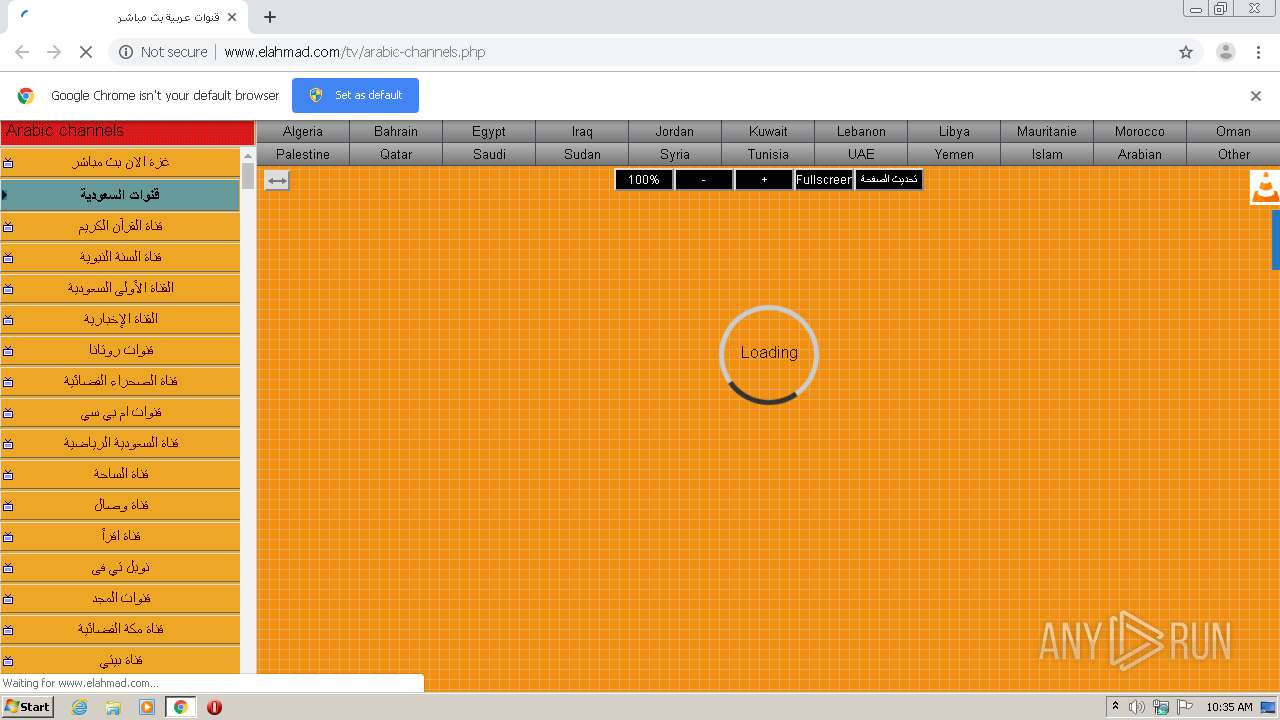The width and height of the screenshot is (1280, 720).
Task: Open the Morocco channels tab
Action: (x=1140, y=131)
